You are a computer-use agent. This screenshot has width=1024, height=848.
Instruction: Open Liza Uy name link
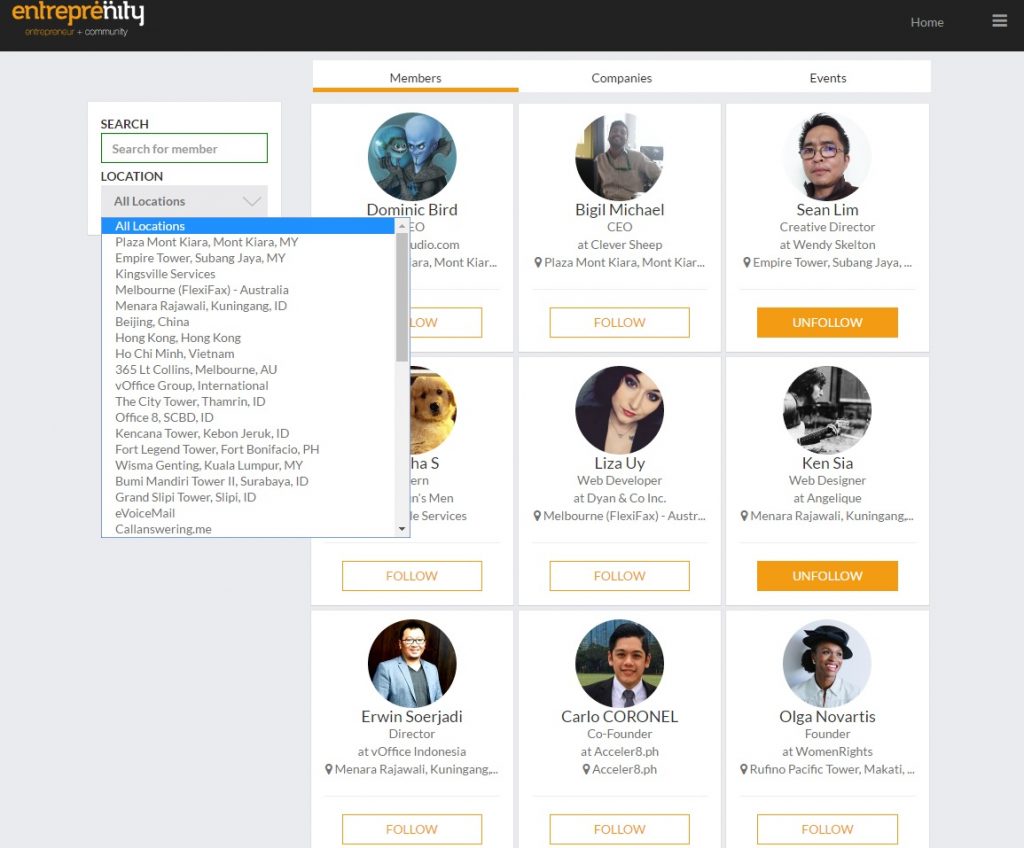coord(619,463)
